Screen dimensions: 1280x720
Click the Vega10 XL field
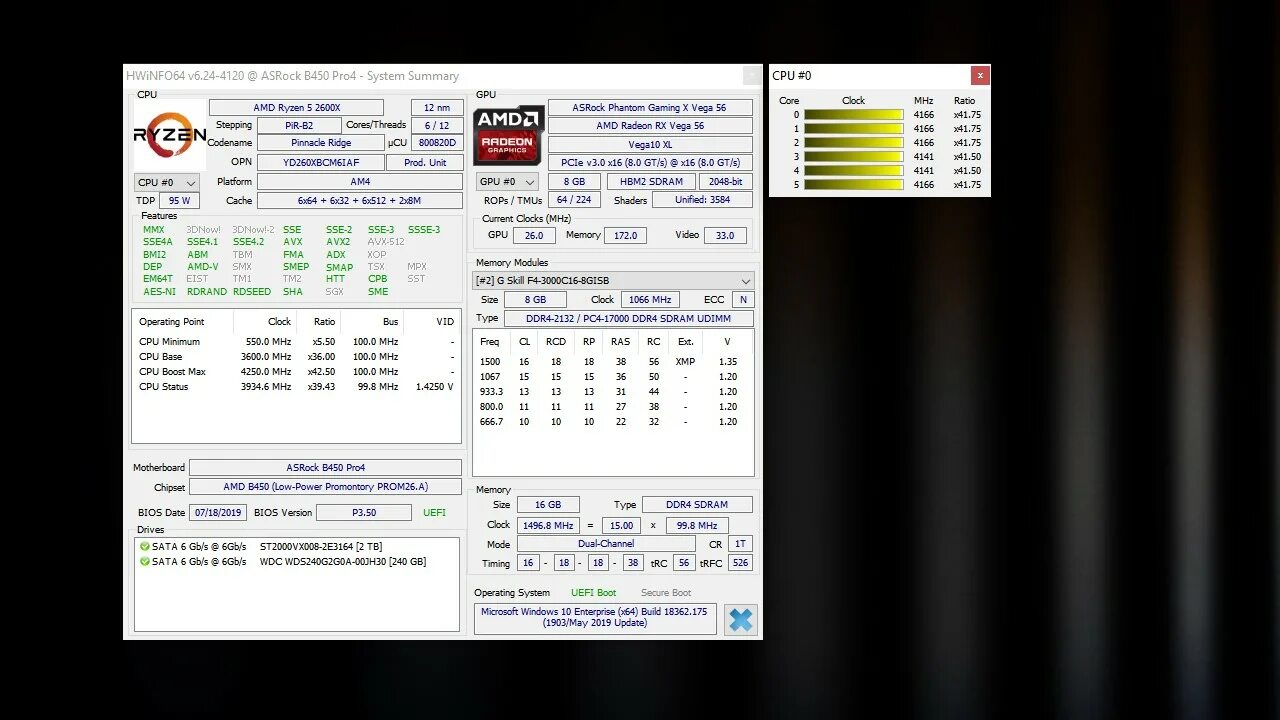[x=650, y=145]
